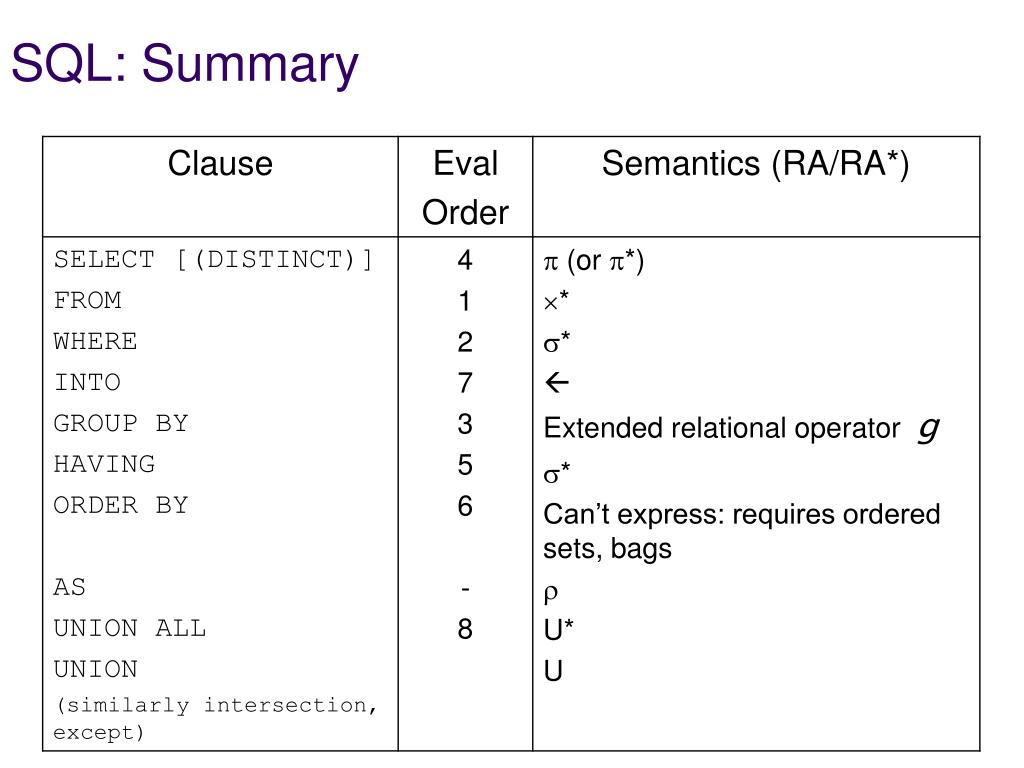Viewport: 1024px width, 768px height.
Task: Click the GROUP BY clause entry
Action: pyautogui.click(x=121, y=424)
